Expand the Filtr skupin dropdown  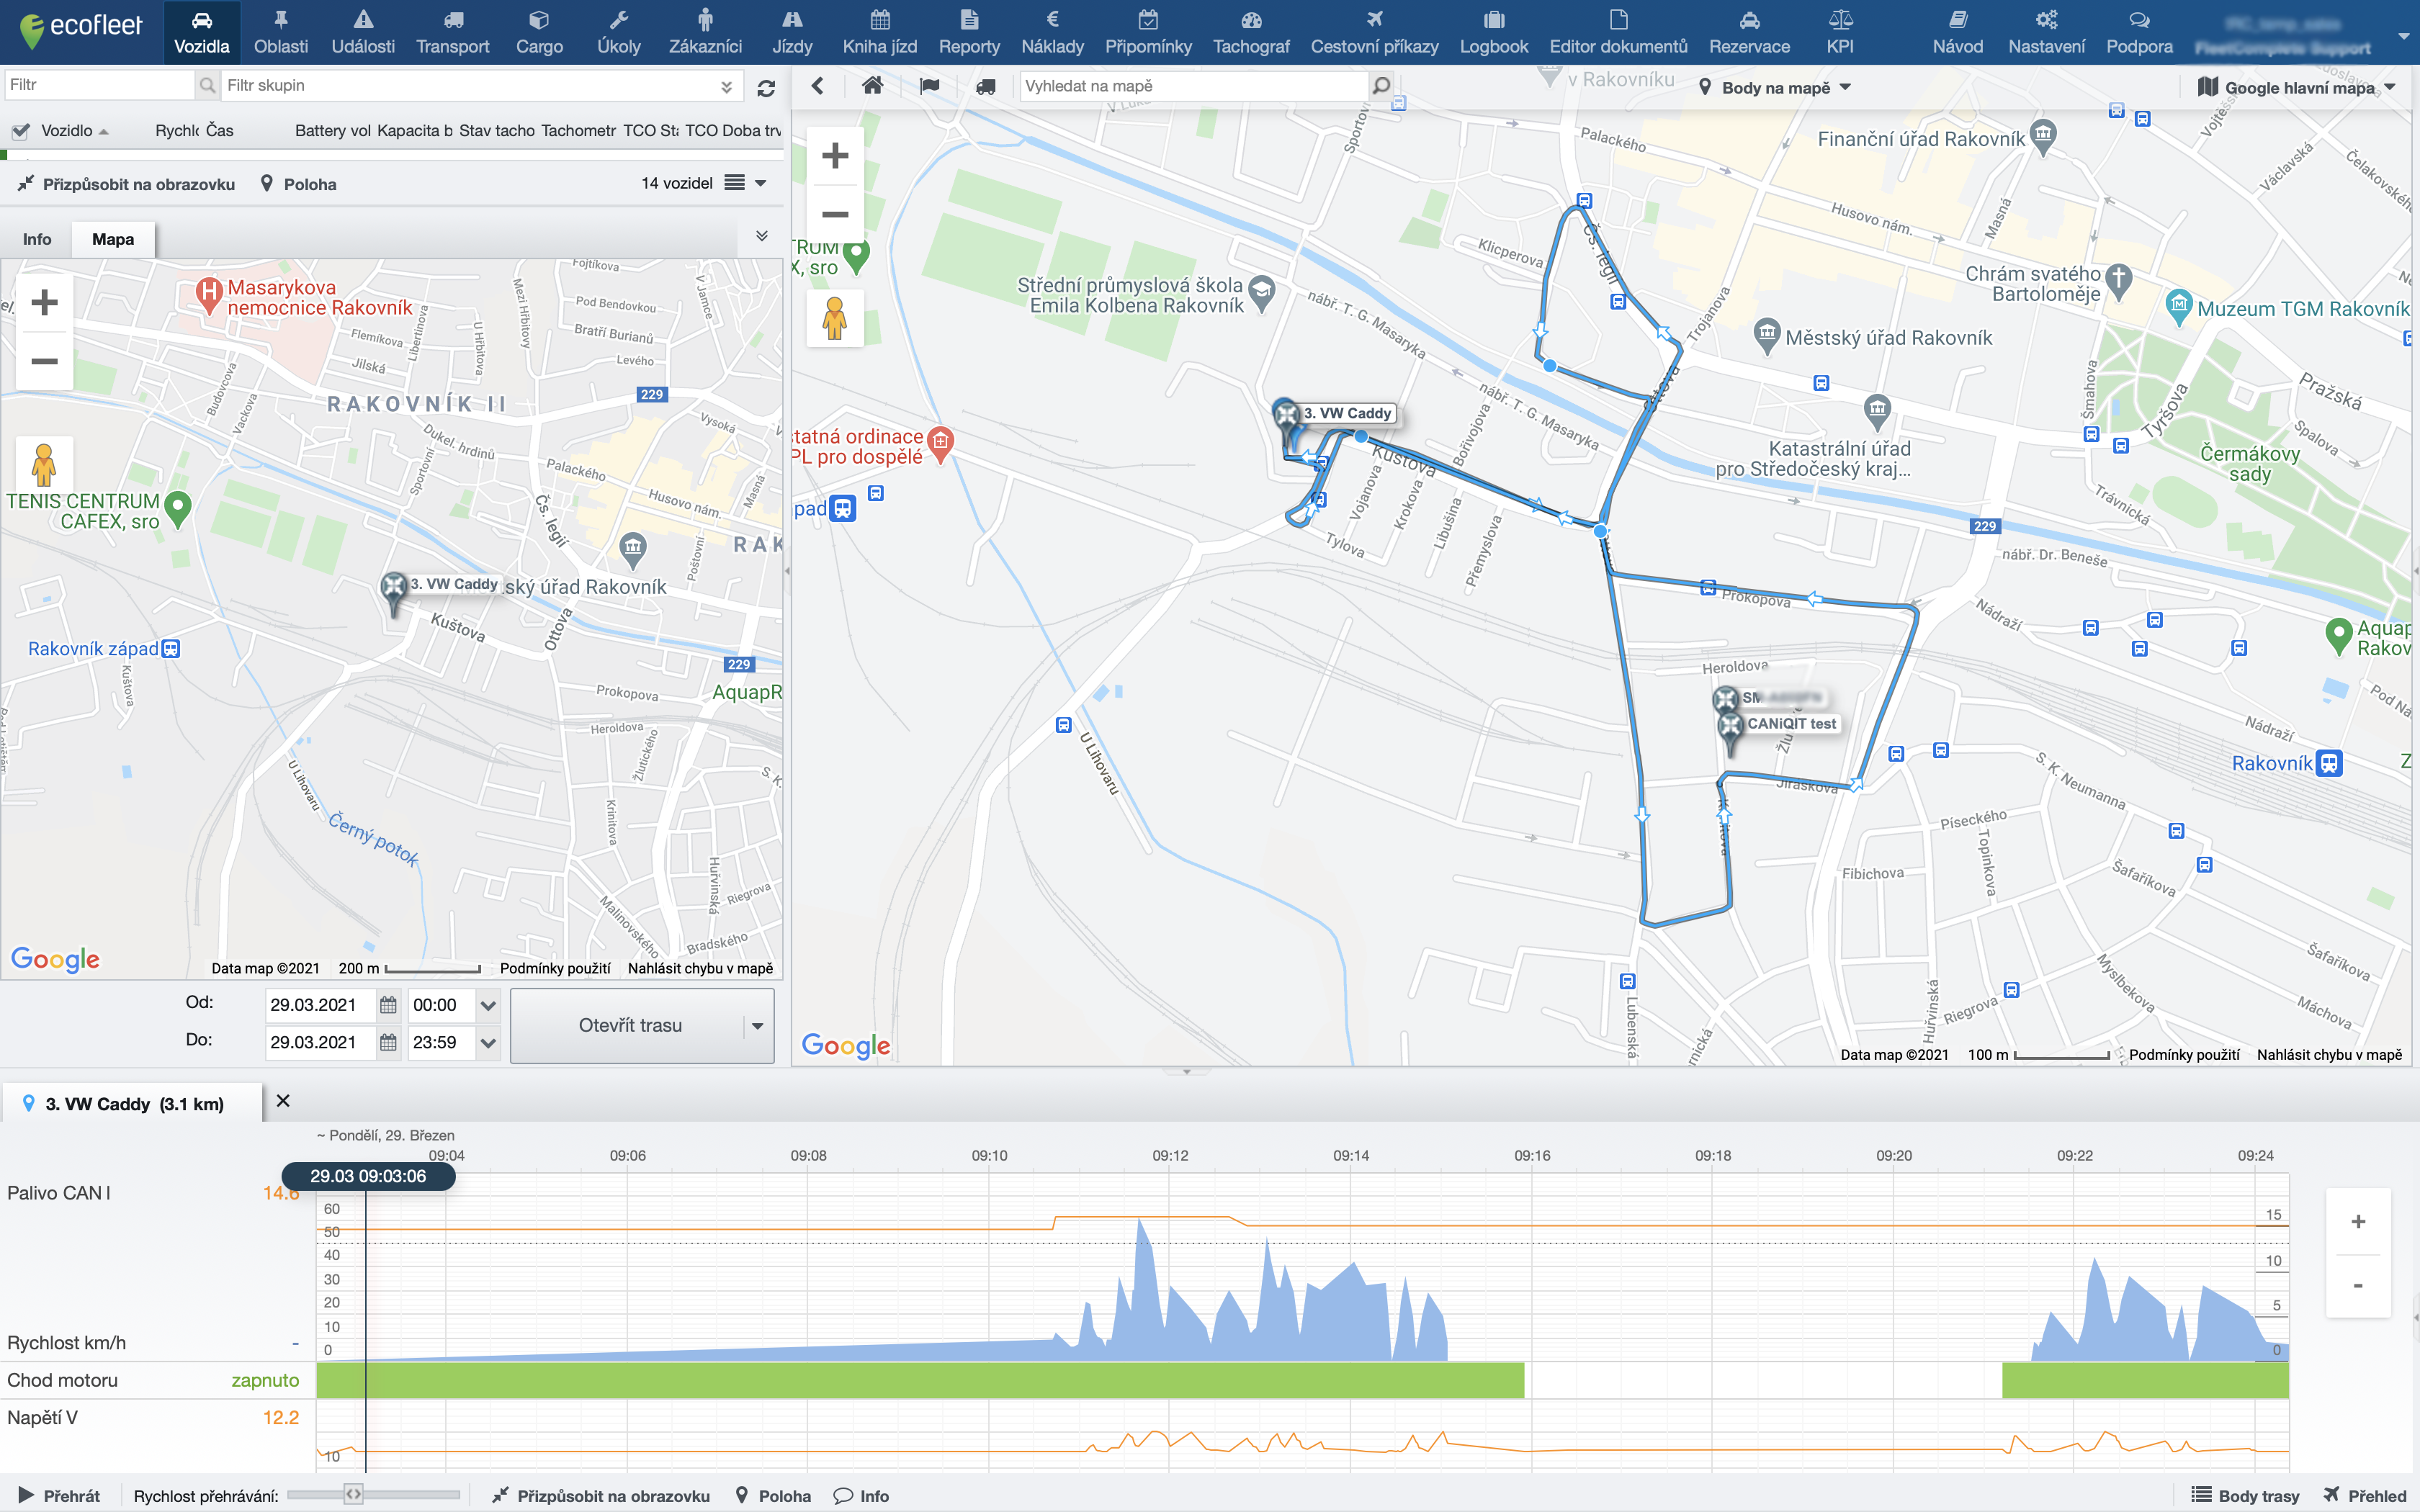pyautogui.click(x=726, y=86)
